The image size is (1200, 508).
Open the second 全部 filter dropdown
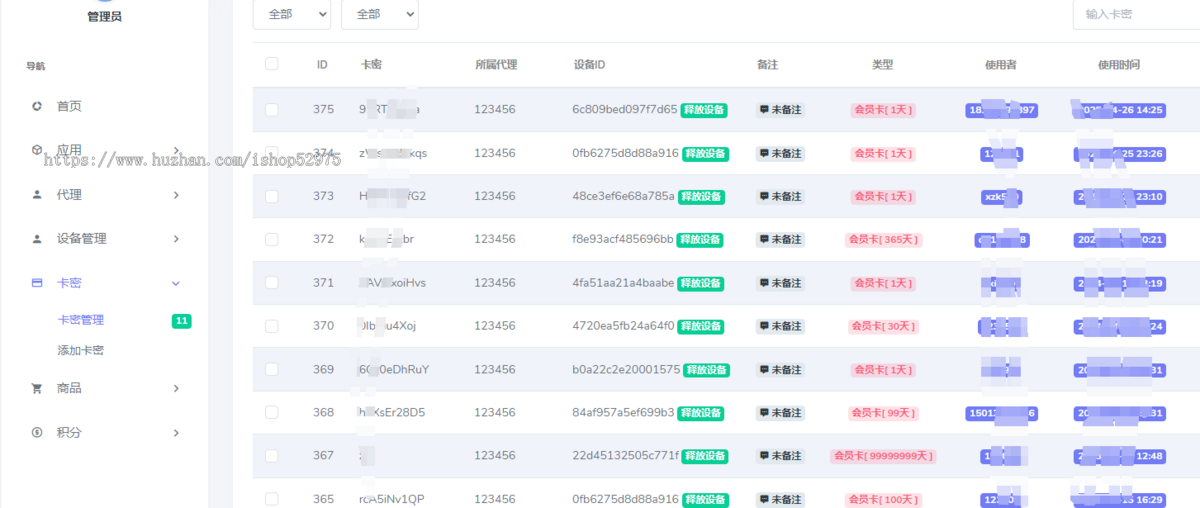(x=380, y=14)
